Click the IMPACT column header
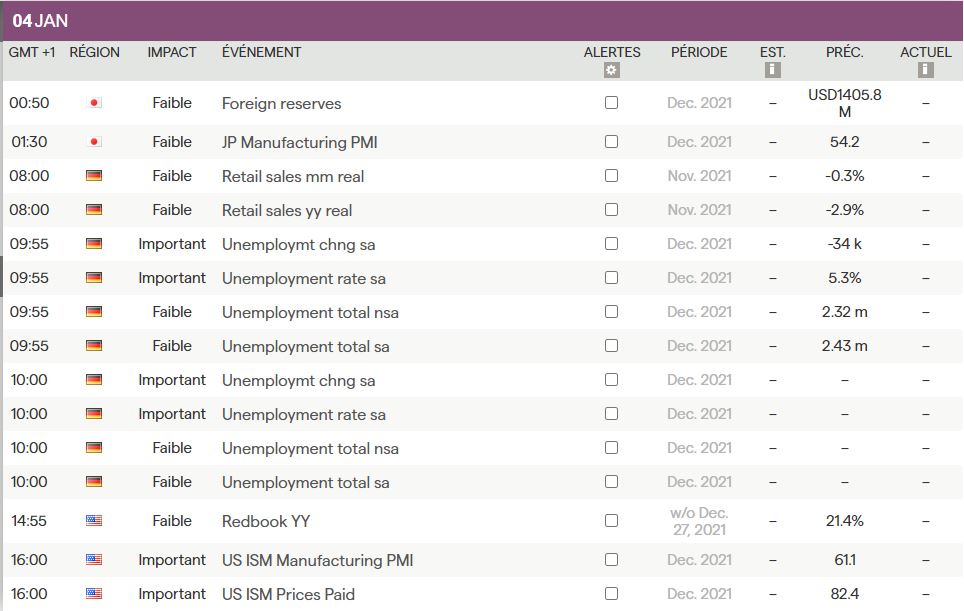 [172, 52]
